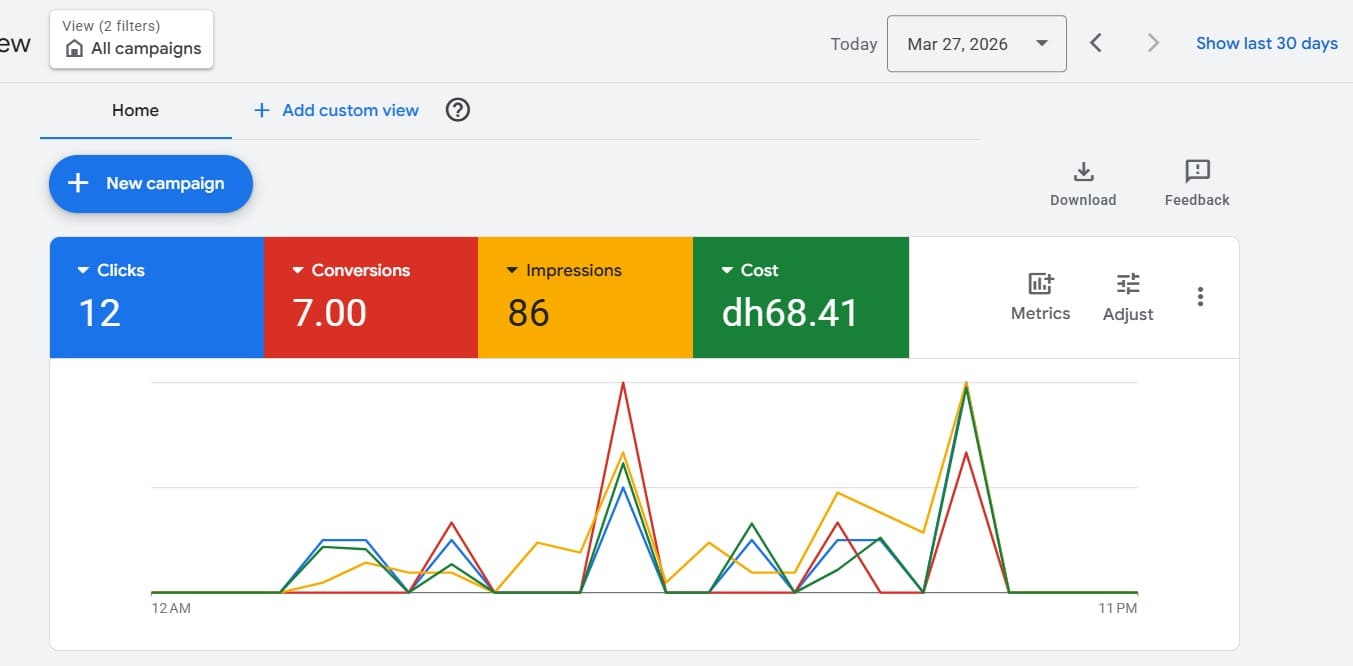Screen dimensions: 1353x666
Task: Click the 12 AM axis label
Action: pos(171,608)
